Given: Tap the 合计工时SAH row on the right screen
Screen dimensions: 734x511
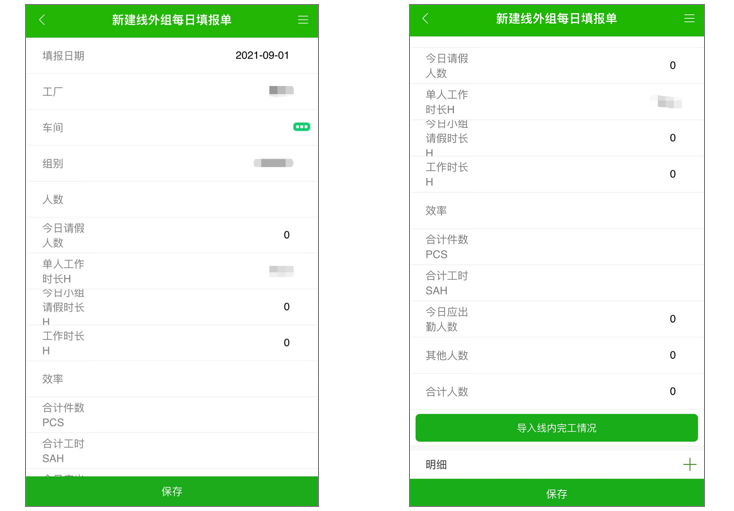Looking at the screenshot, I should coord(557,283).
